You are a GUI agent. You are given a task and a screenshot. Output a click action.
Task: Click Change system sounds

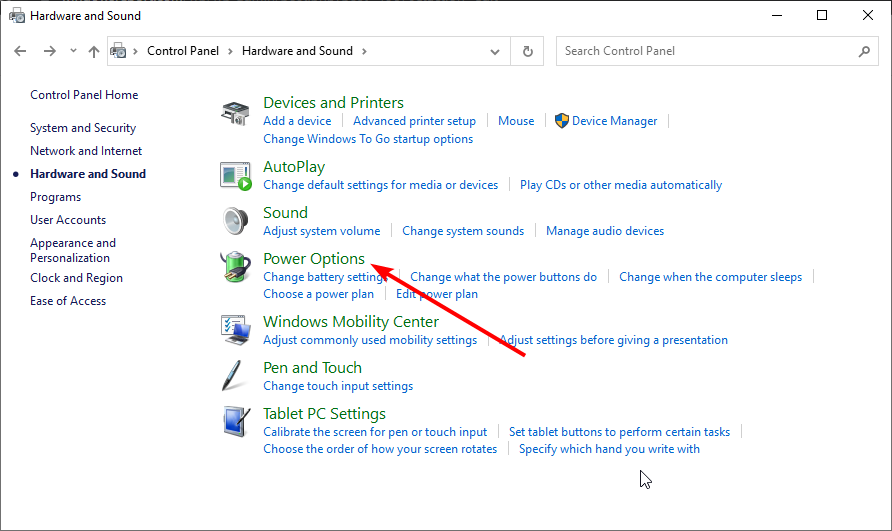(463, 231)
